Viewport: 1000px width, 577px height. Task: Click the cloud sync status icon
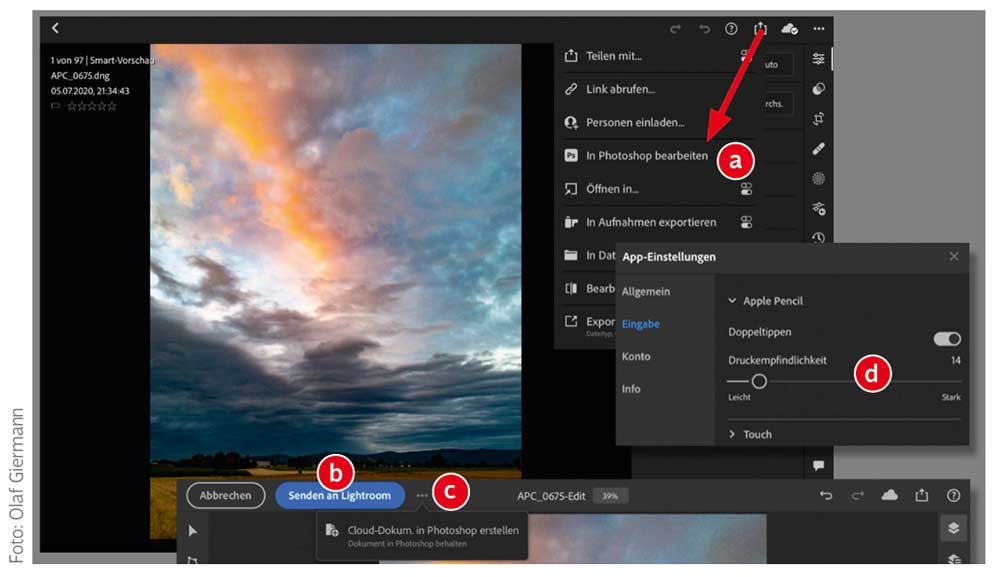pos(789,29)
